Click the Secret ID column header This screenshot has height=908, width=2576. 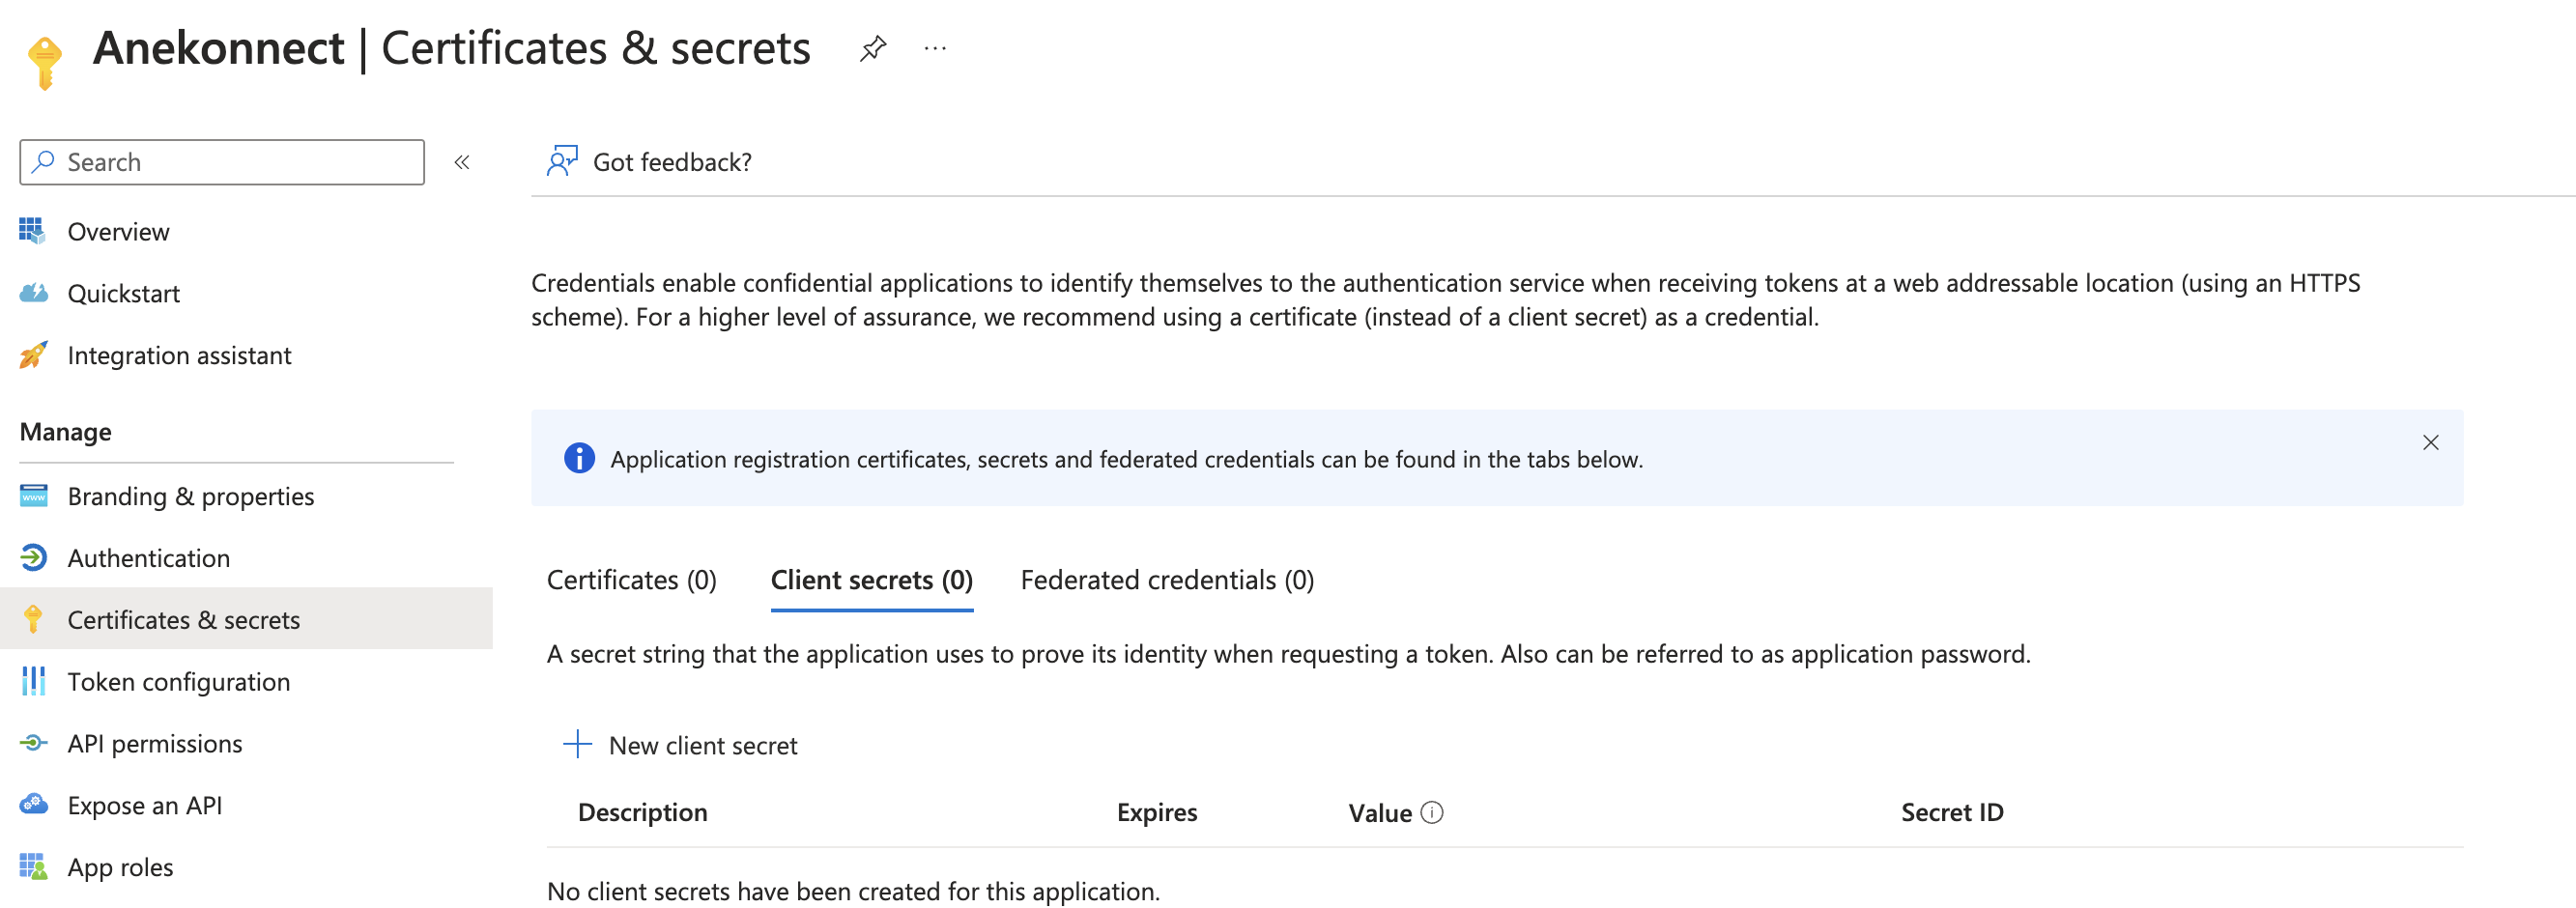click(1952, 813)
